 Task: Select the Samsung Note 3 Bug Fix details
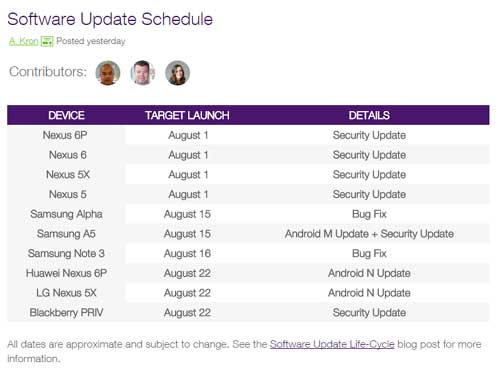369,253
